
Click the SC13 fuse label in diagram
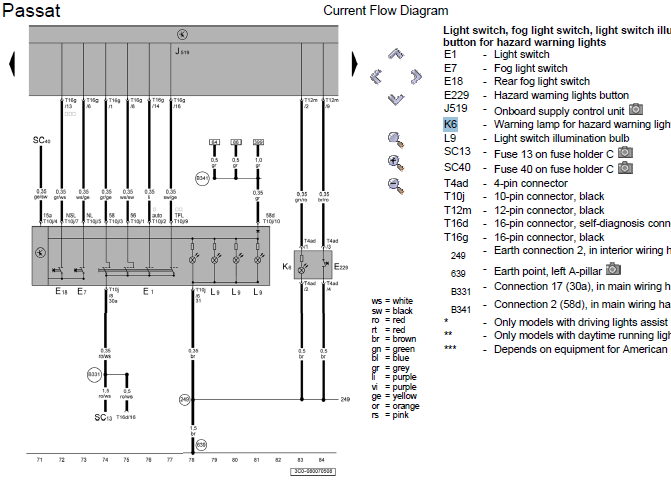103,417
